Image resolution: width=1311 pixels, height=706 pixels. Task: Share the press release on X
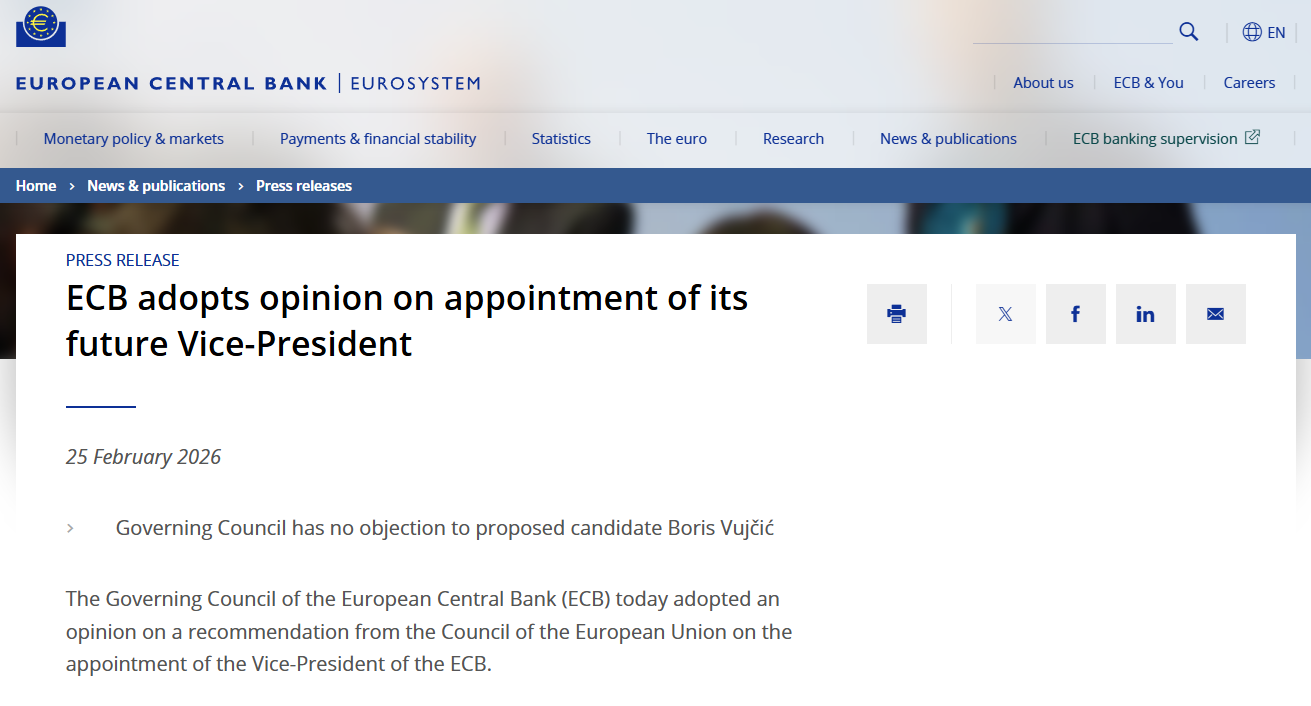click(x=1005, y=314)
